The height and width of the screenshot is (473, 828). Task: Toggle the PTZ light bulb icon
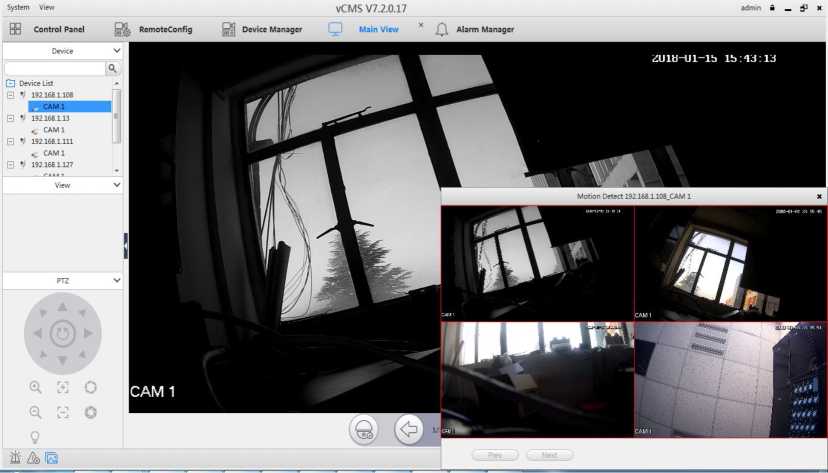coord(35,436)
